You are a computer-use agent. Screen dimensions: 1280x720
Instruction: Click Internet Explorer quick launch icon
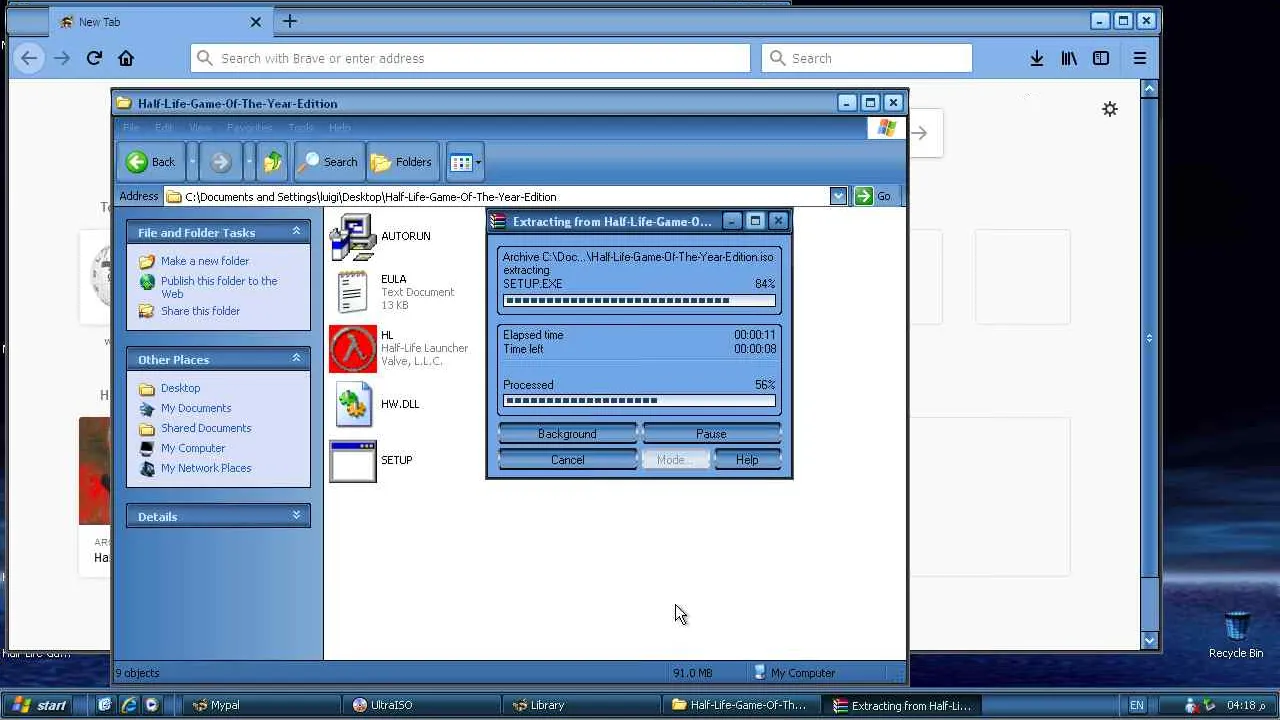tap(129, 705)
